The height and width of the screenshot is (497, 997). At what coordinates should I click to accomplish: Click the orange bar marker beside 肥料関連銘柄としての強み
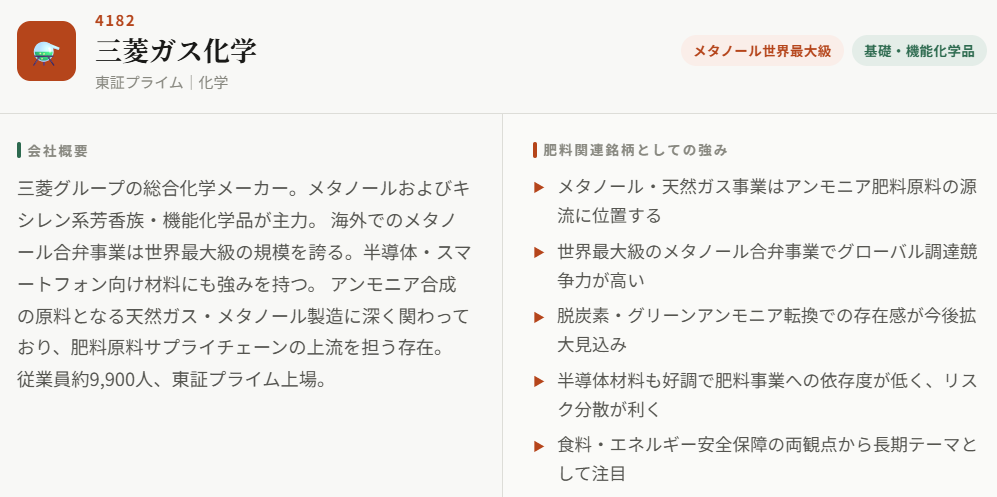point(535,150)
